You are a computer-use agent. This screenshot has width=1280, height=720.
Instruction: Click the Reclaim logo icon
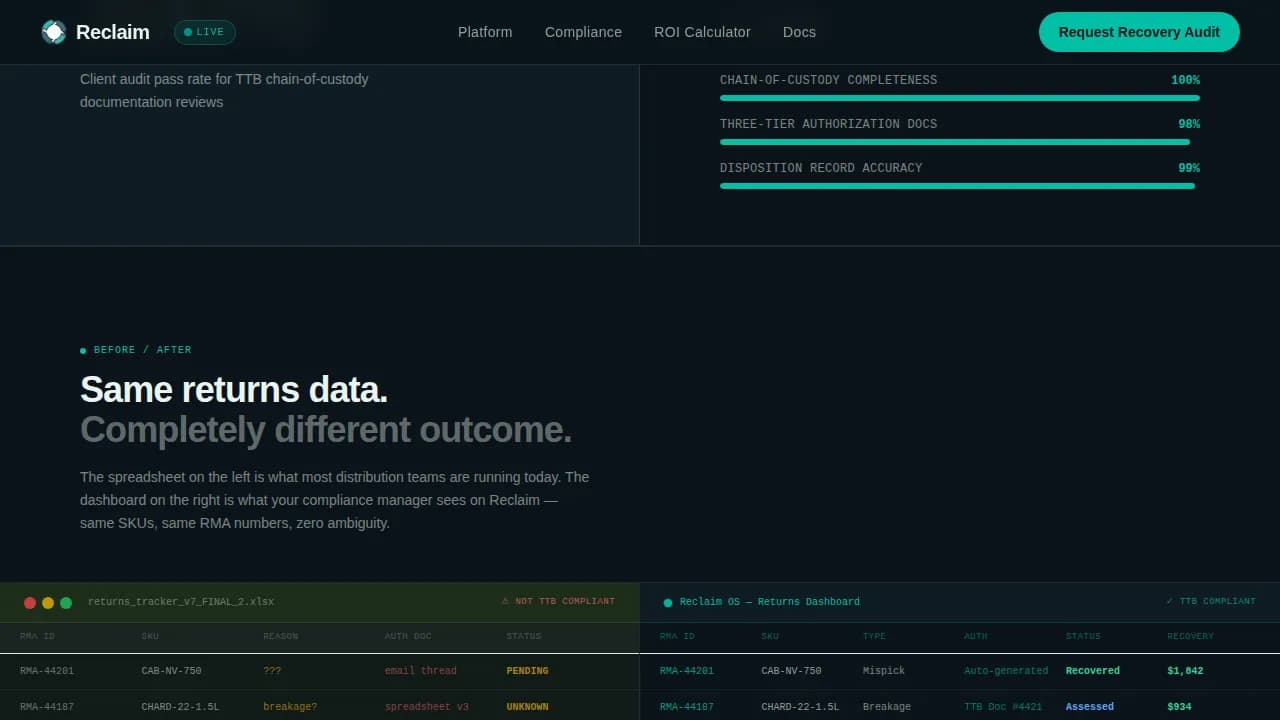pyautogui.click(x=54, y=32)
